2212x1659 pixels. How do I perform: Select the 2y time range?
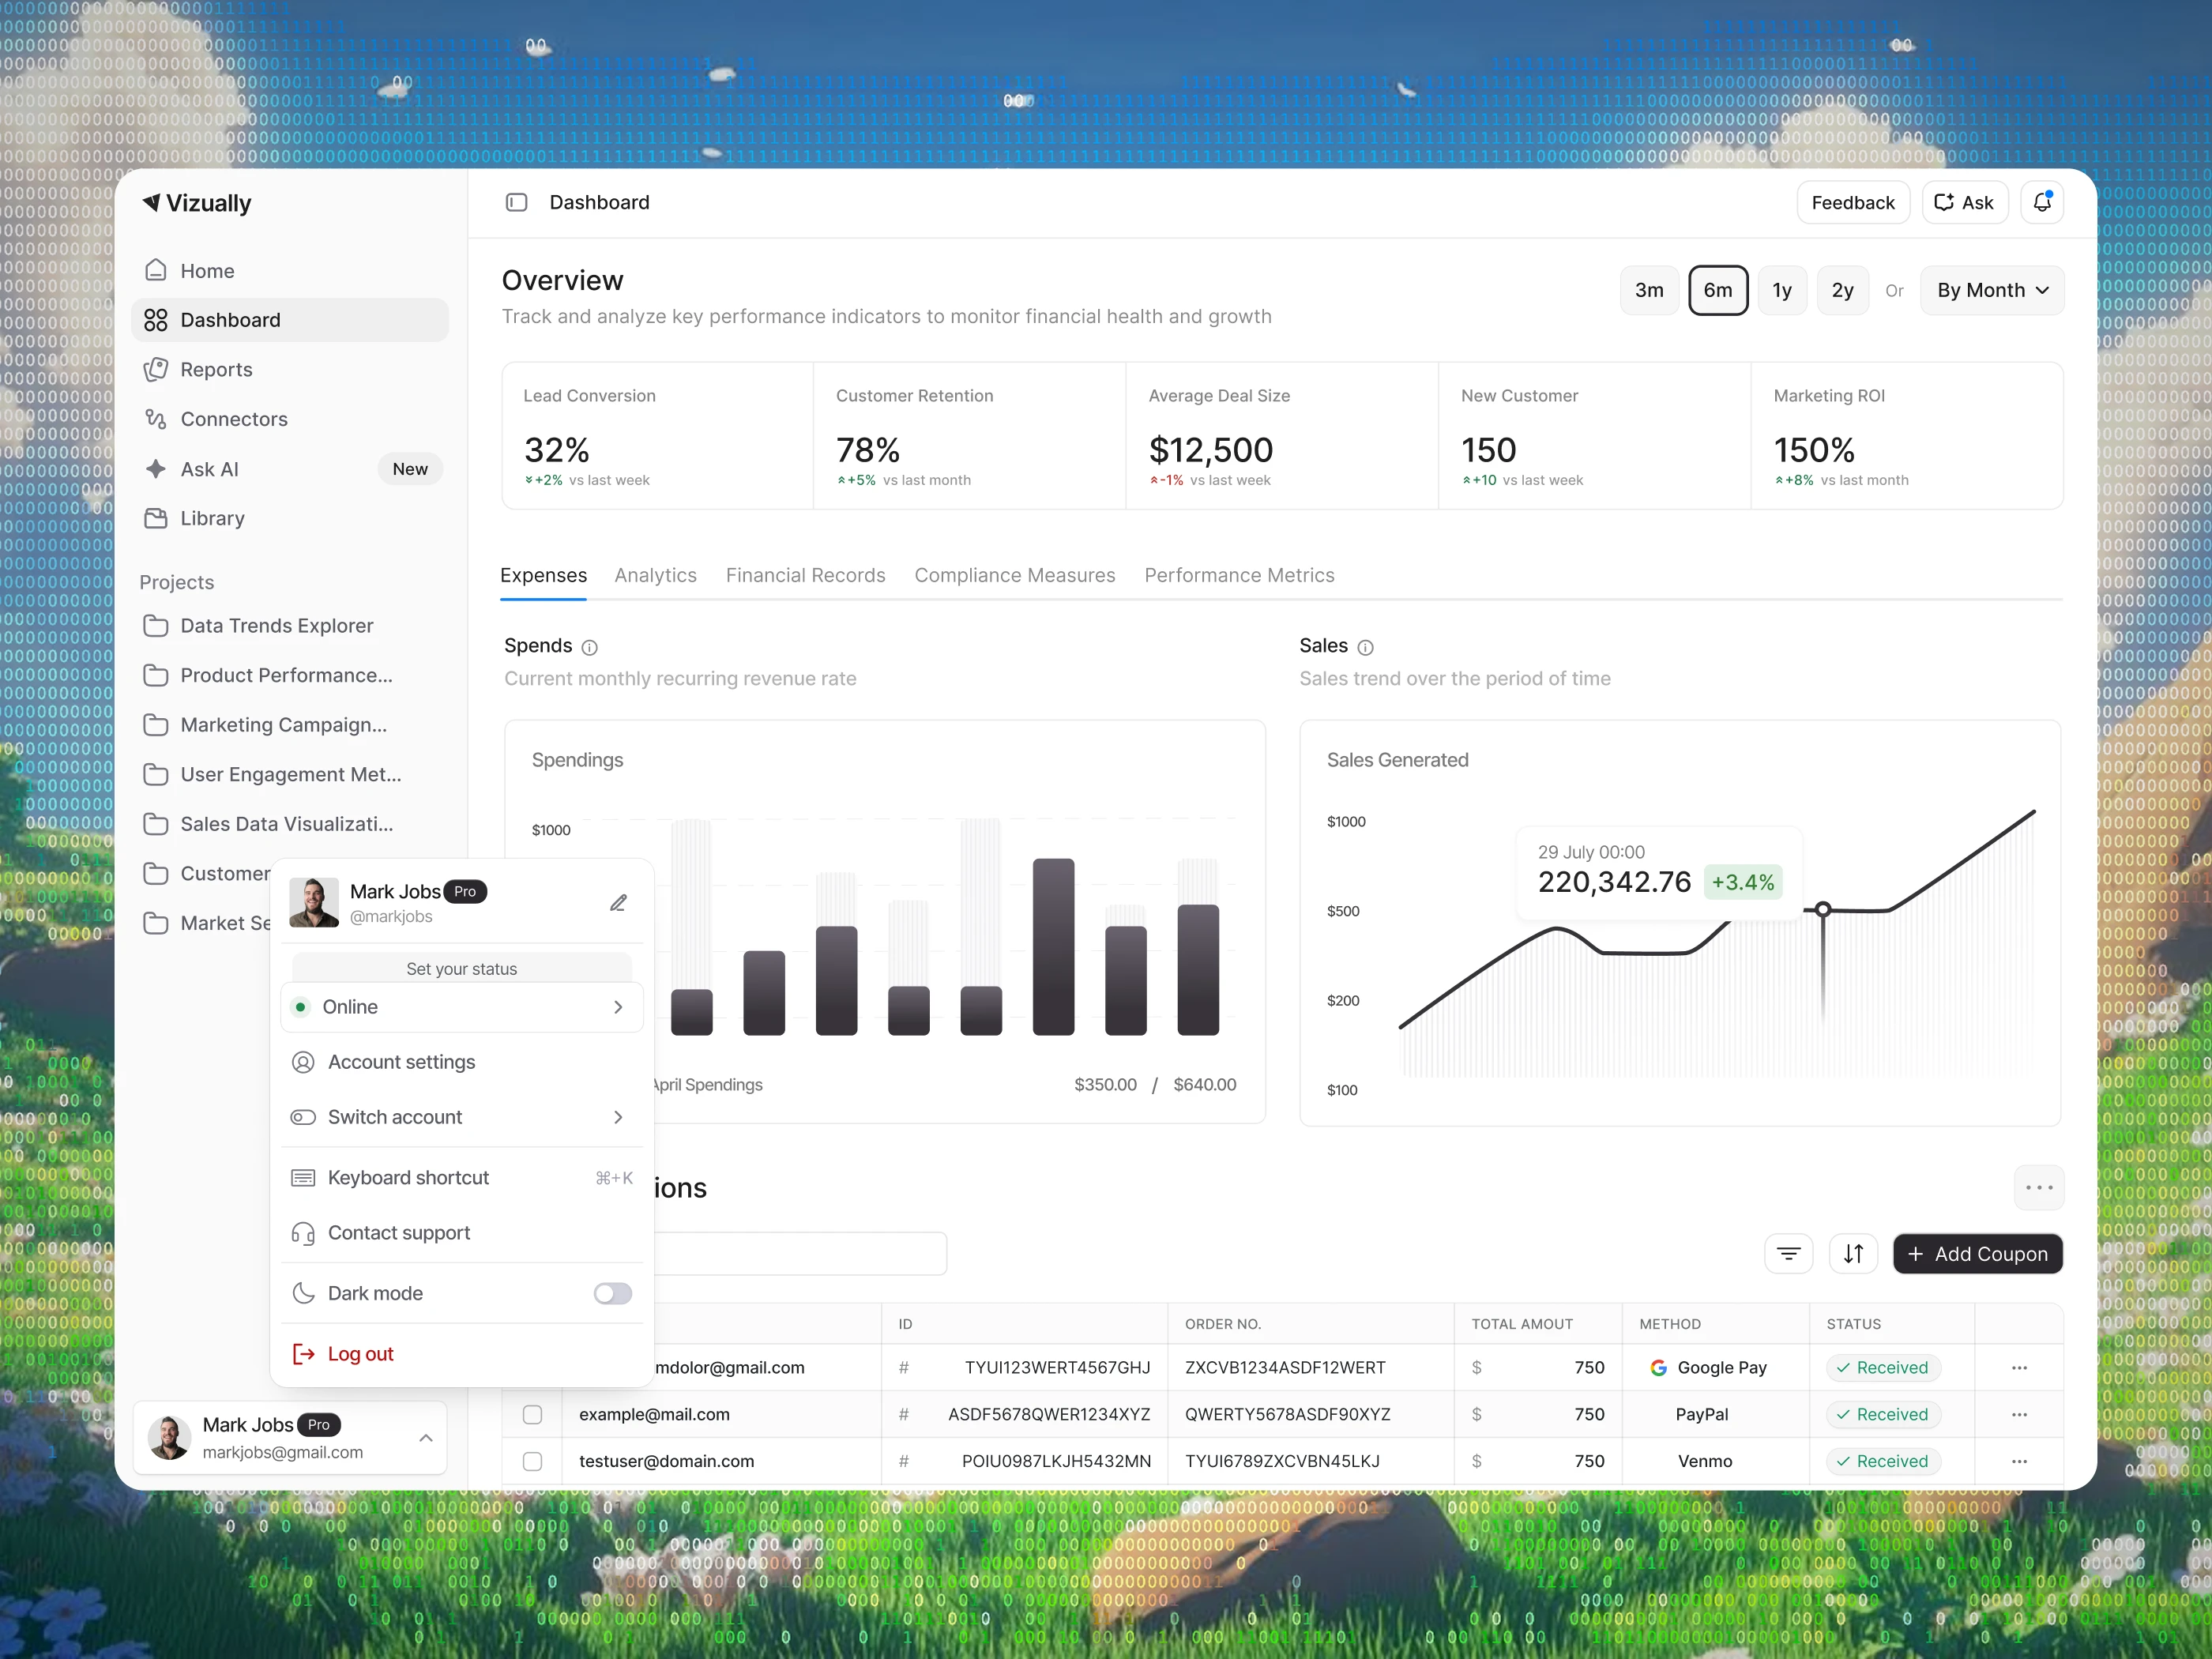point(1842,290)
